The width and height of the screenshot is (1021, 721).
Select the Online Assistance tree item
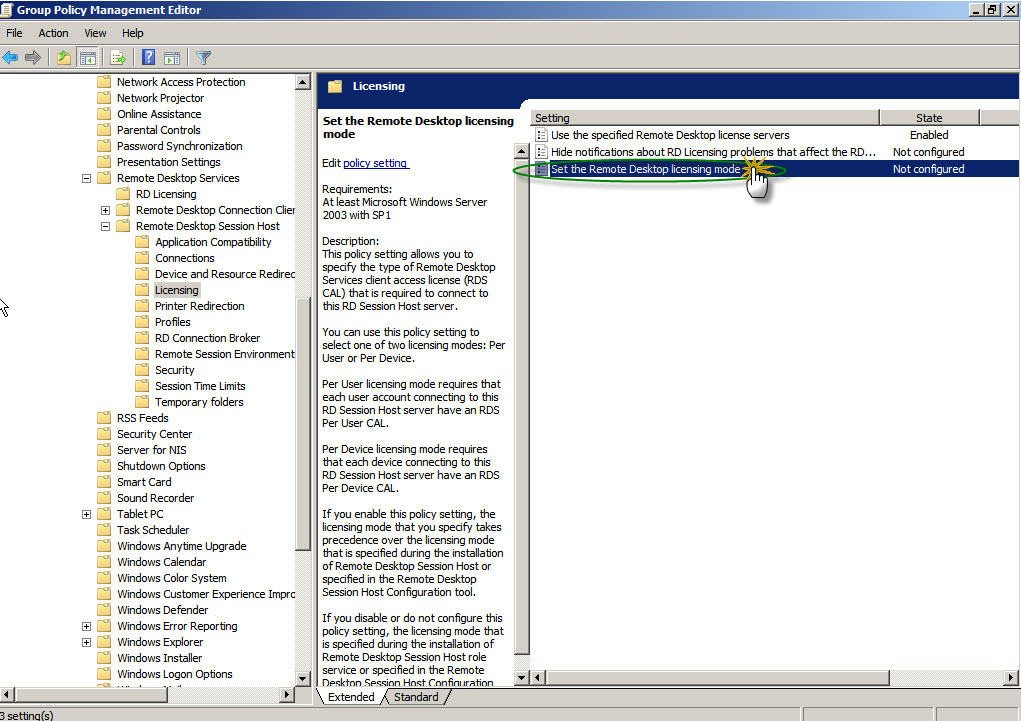(x=159, y=114)
